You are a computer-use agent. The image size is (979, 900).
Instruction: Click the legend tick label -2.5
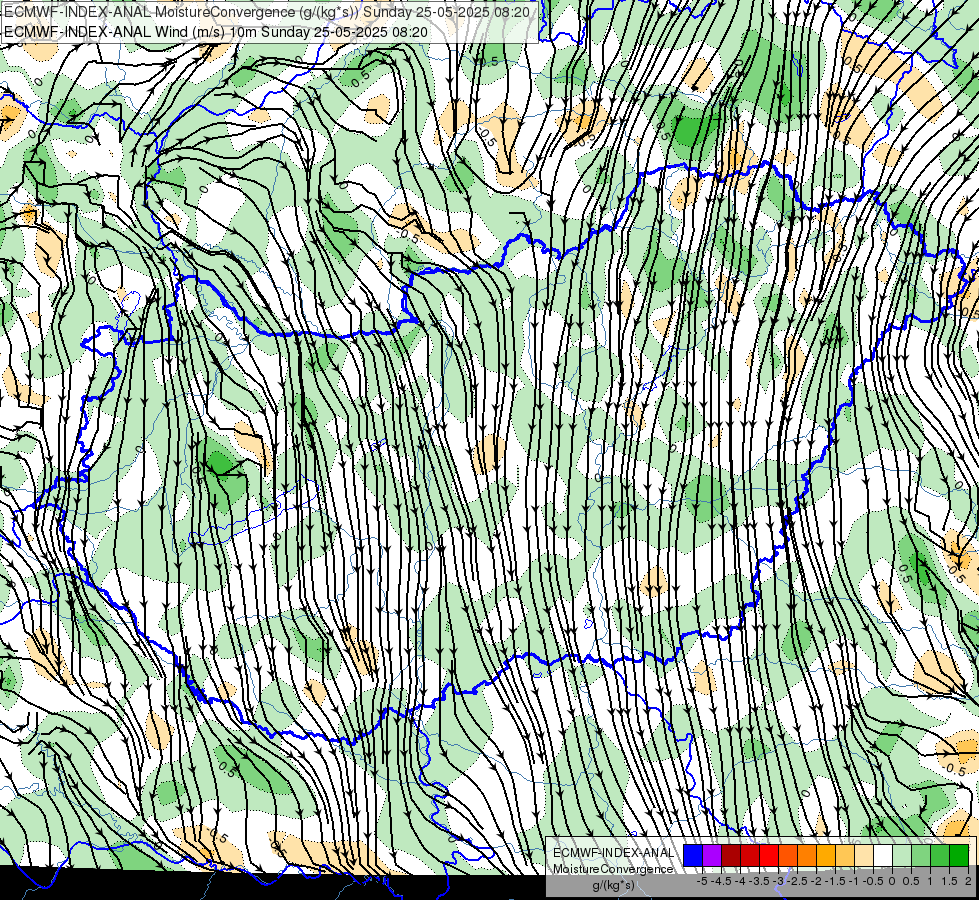[x=797, y=881]
